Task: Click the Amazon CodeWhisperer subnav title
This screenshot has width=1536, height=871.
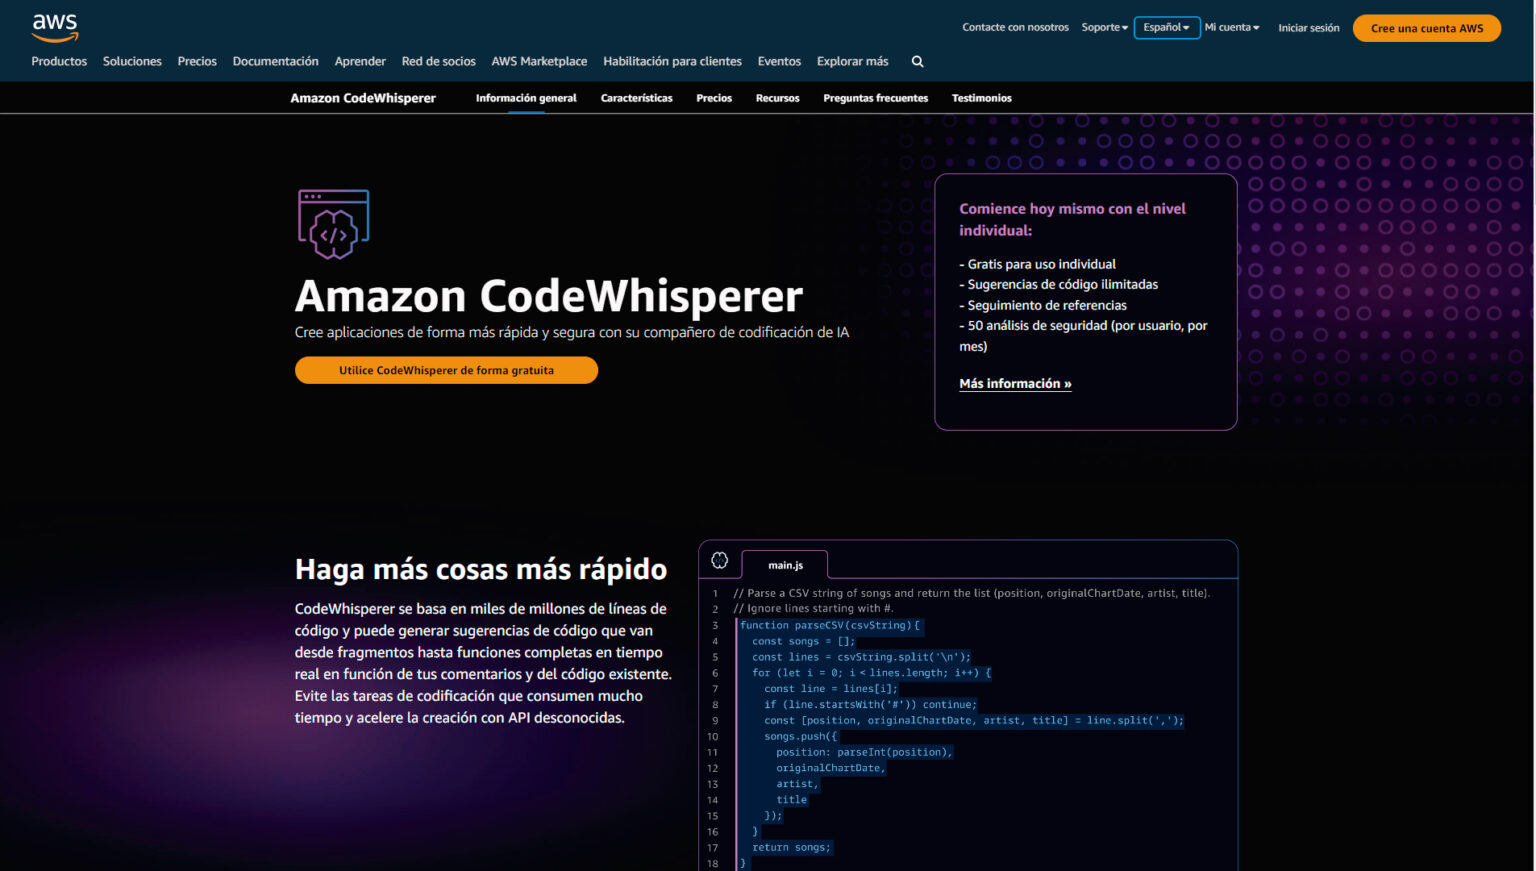Action: (x=363, y=98)
